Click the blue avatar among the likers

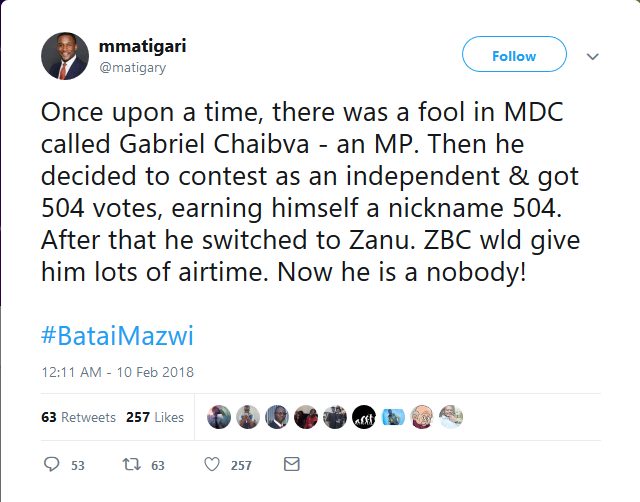pyautogui.click(x=394, y=417)
